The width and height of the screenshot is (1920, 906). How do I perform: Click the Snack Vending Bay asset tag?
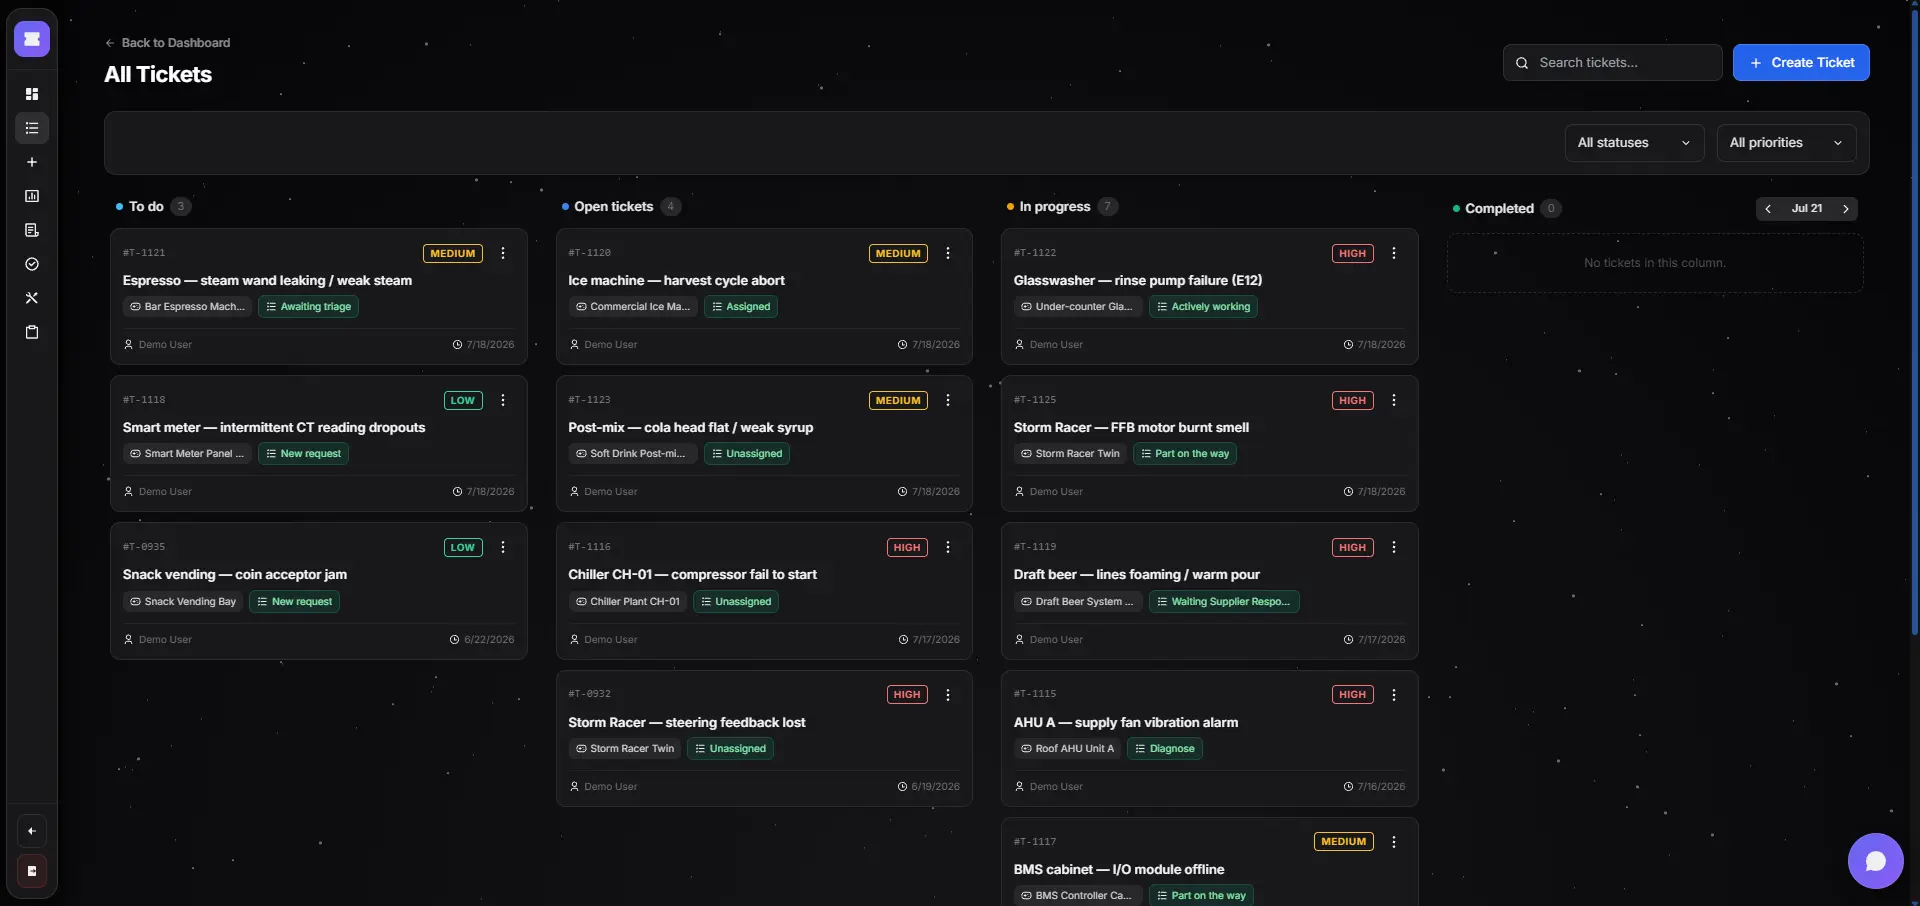tap(183, 602)
